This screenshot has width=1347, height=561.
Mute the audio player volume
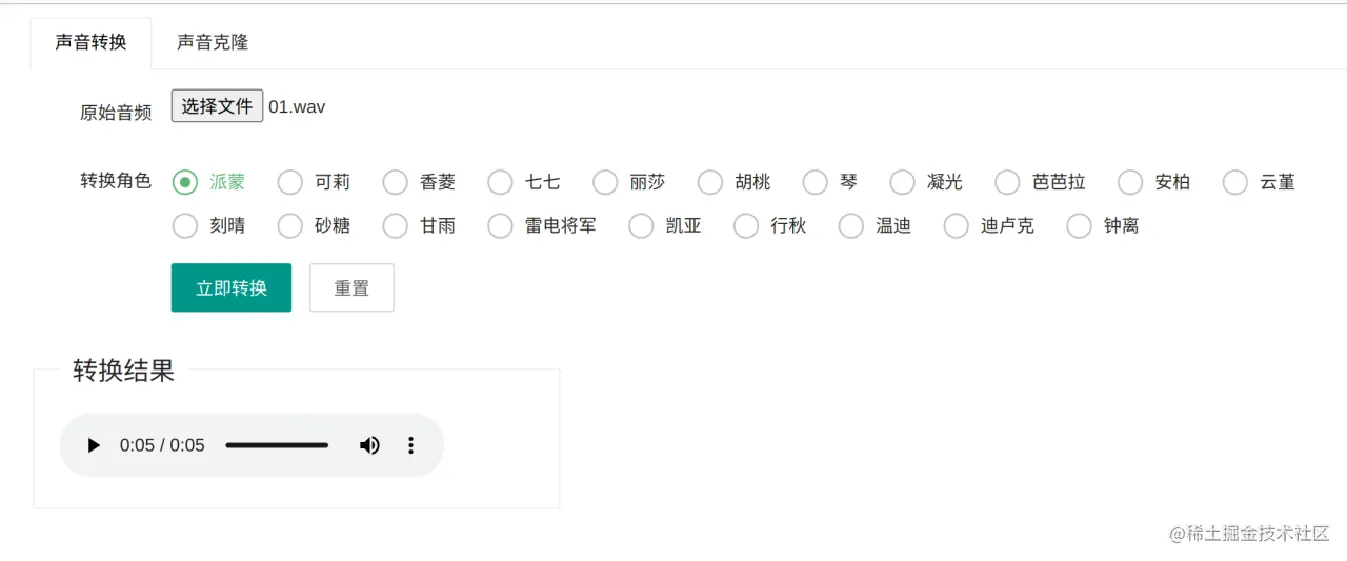(370, 445)
